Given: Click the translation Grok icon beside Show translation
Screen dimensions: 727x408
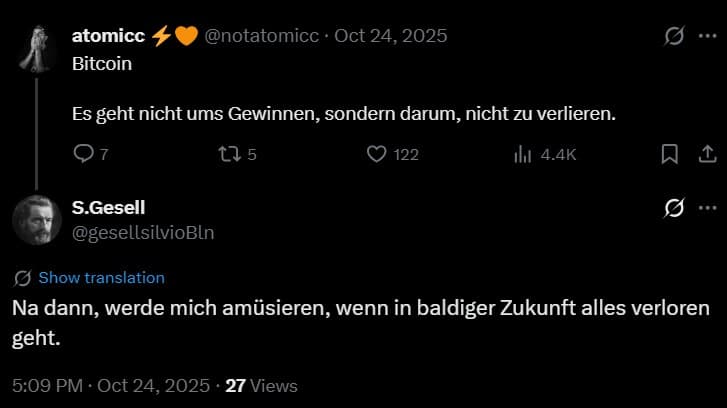Looking at the screenshot, I should [22, 278].
